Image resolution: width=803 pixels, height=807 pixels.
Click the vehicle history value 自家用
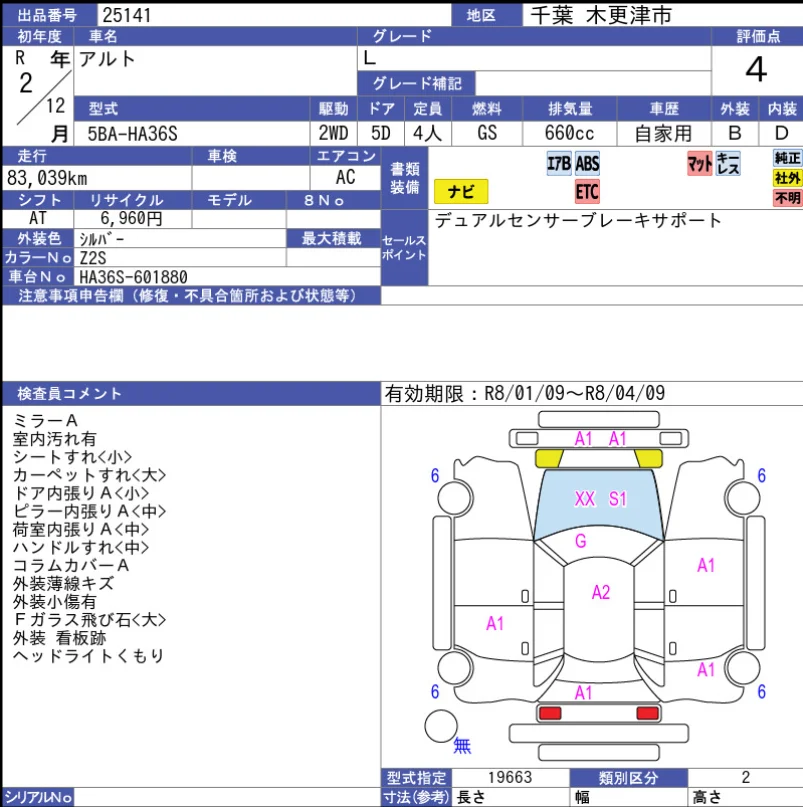(664, 133)
